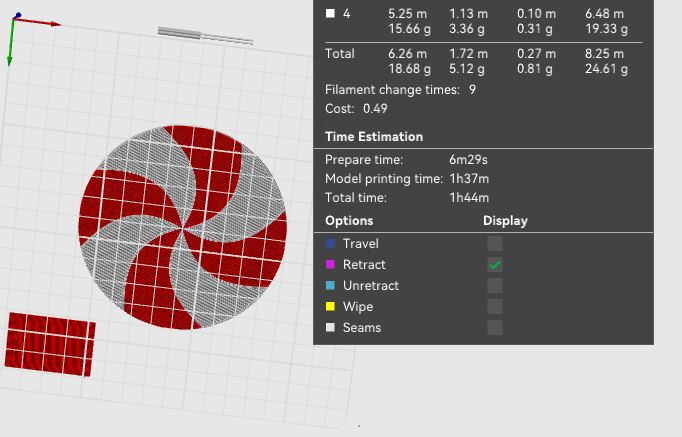The height and width of the screenshot is (437, 682).
Task: Click the center of the pinwheel model
Action: (x=182, y=227)
